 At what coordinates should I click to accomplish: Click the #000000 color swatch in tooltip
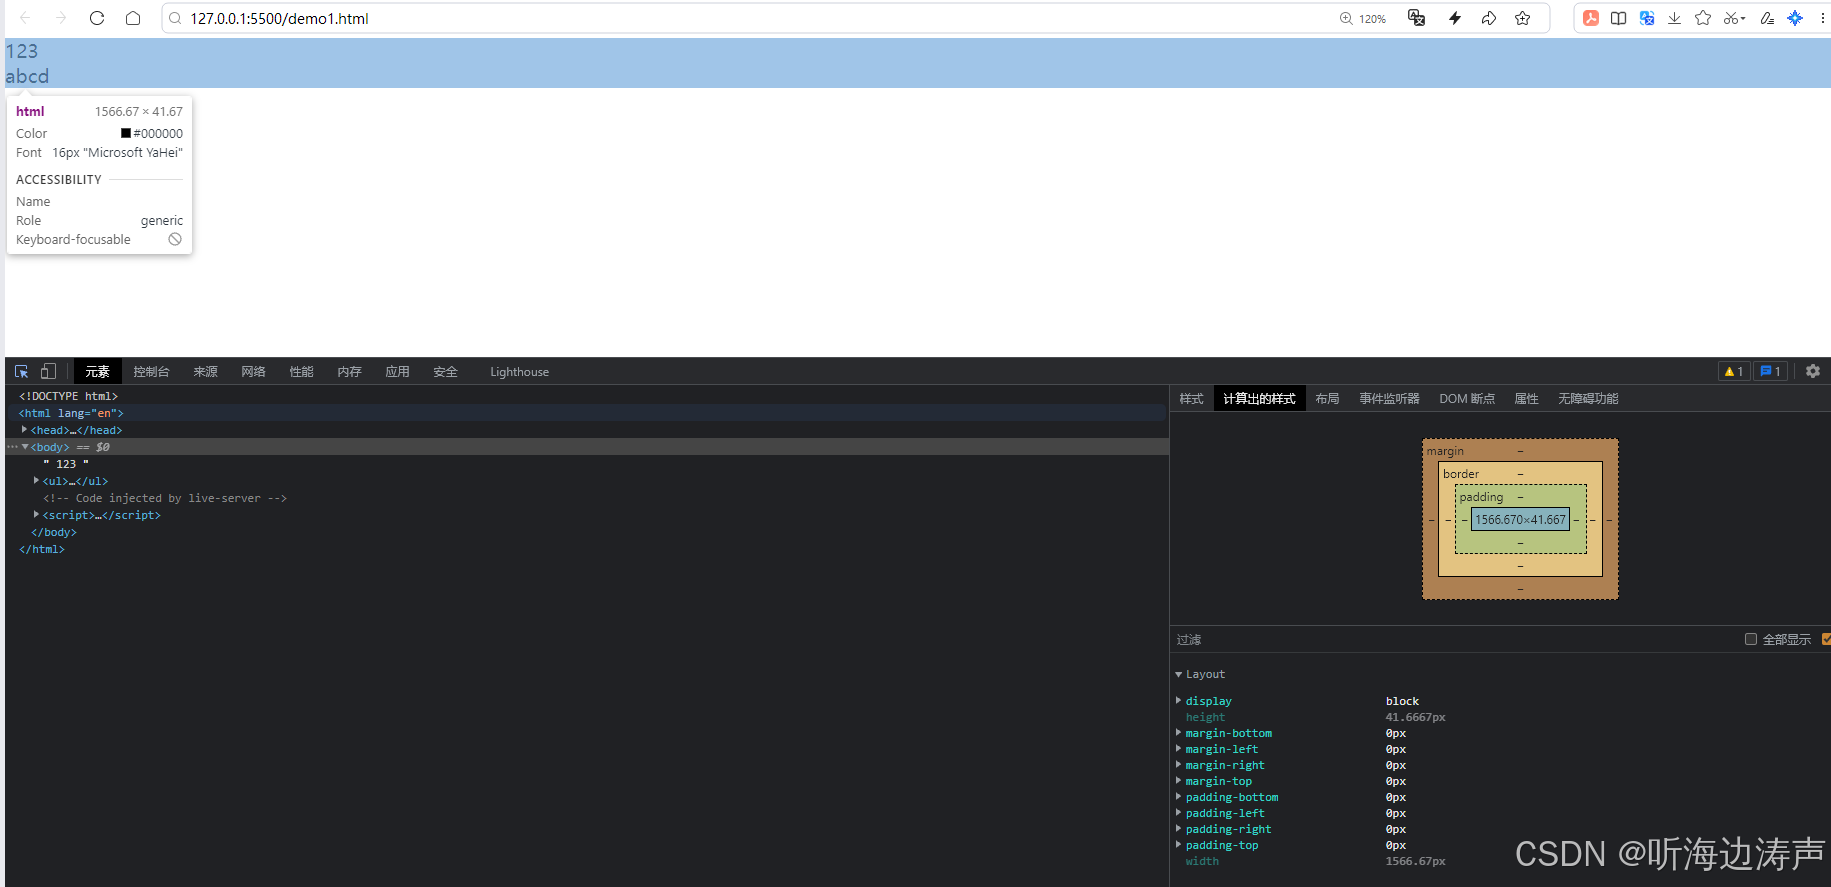tap(126, 133)
